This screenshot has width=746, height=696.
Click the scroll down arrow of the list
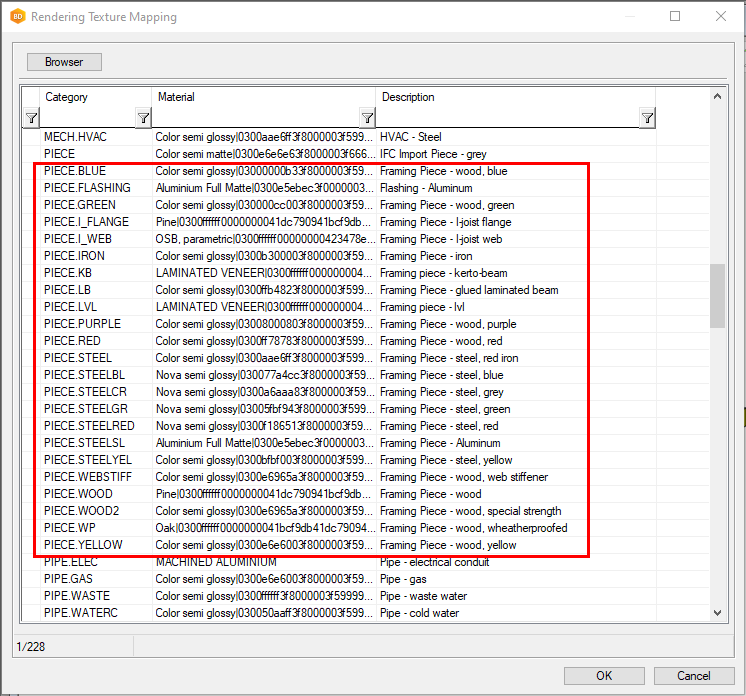point(717,613)
